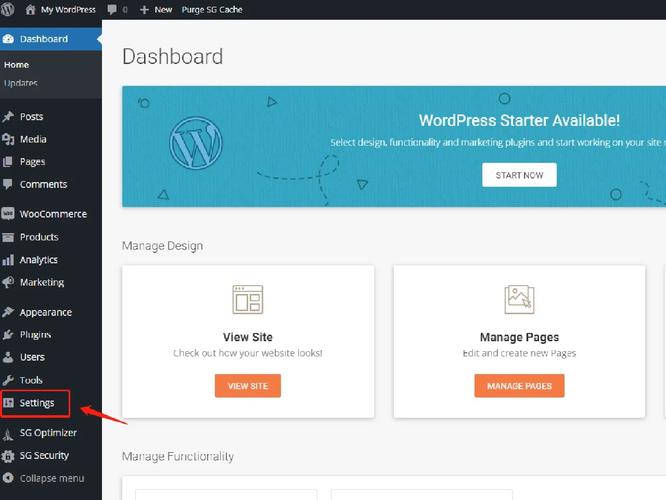Click the Tools wrench icon

[8, 380]
